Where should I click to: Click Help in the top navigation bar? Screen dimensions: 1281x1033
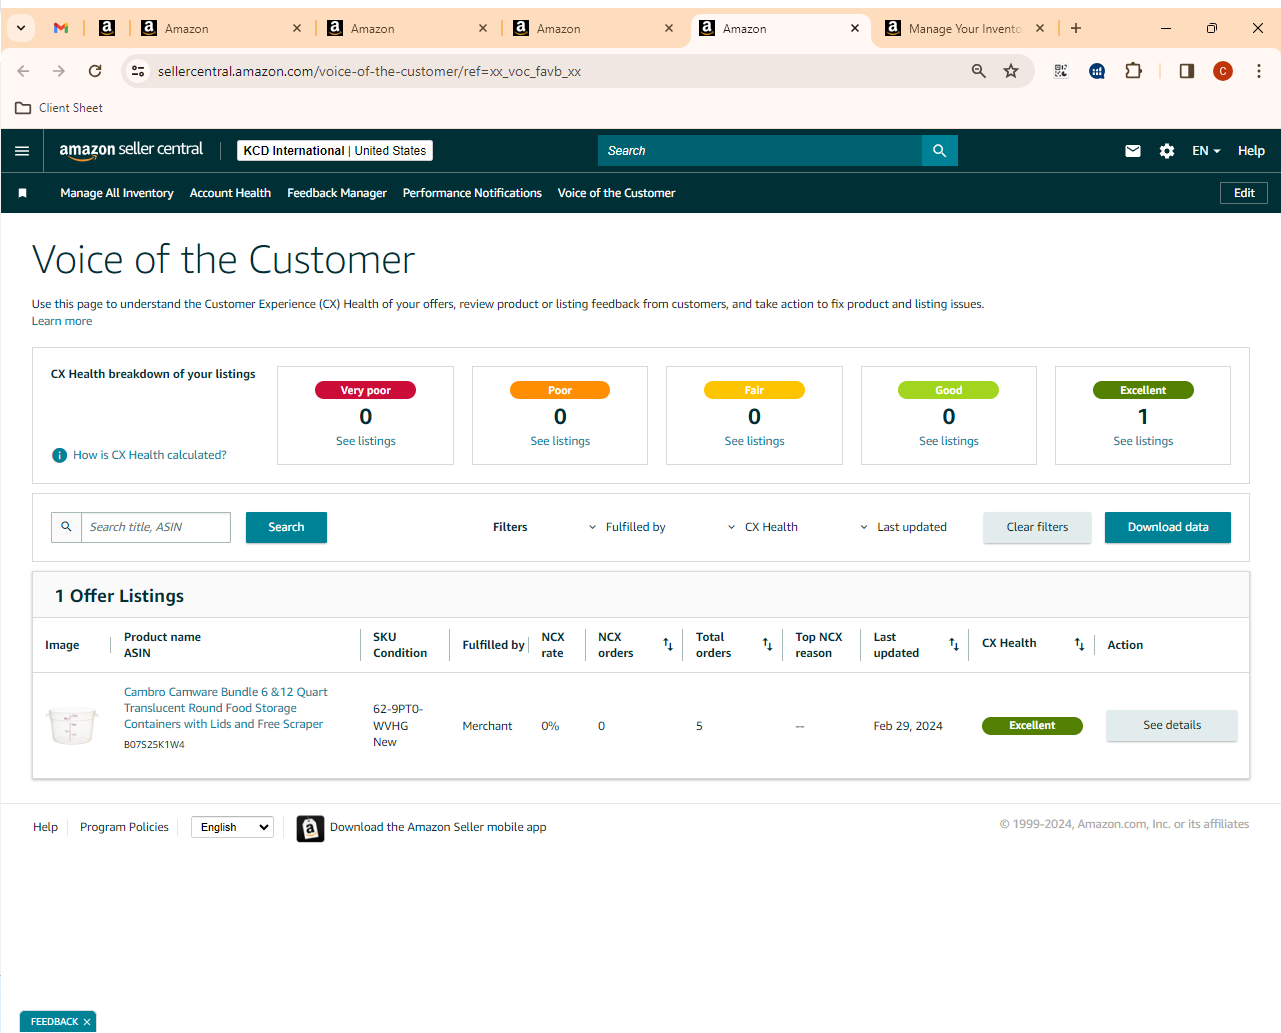pos(1251,151)
